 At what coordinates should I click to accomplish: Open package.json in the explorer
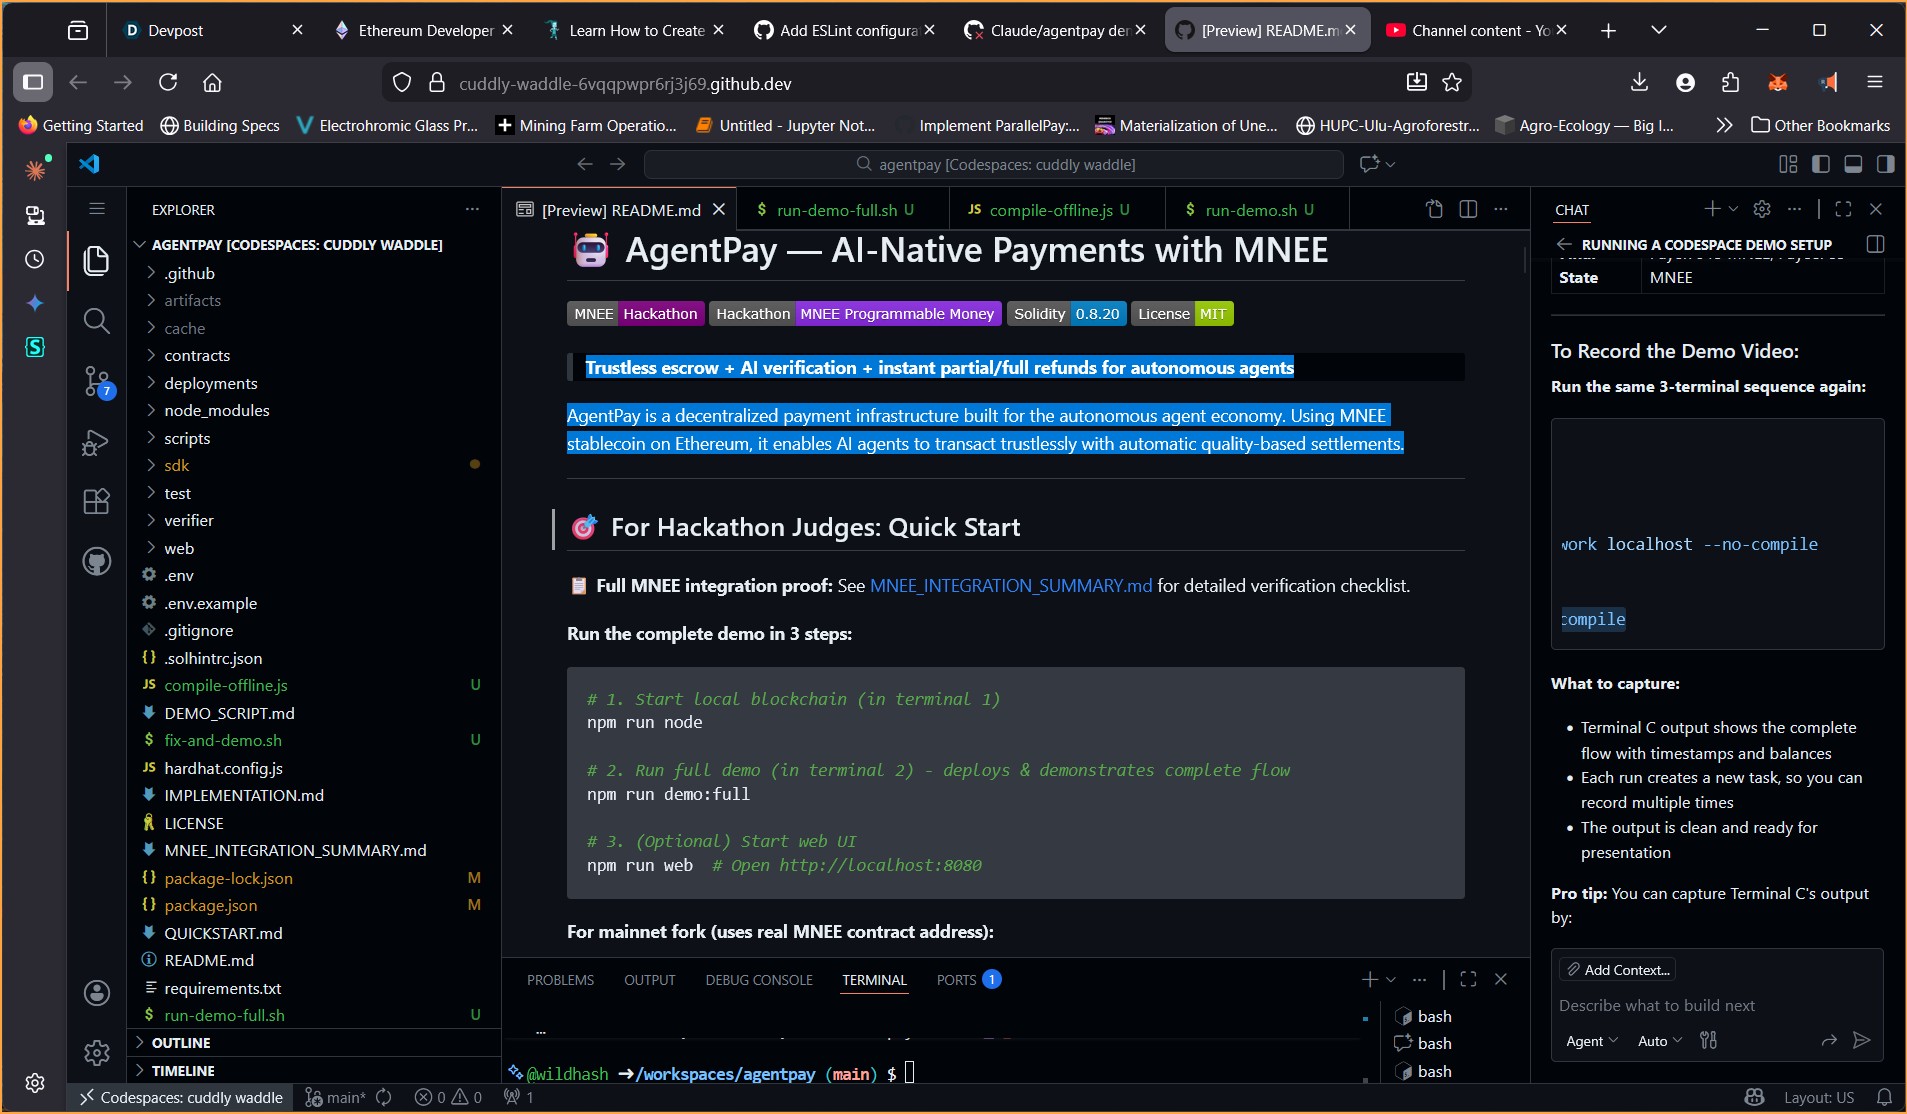[x=314, y=906]
